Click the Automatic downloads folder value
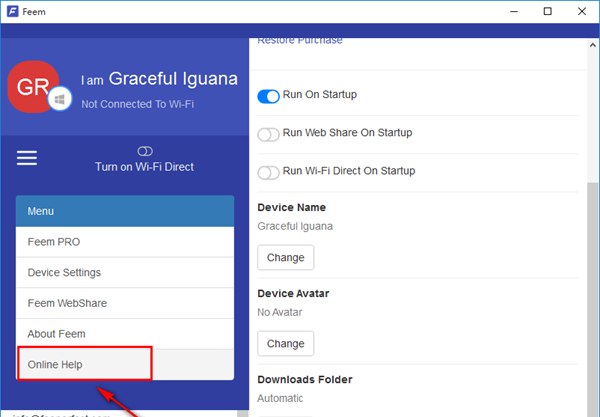This screenshot has width=600, height=417. (x=280, y=398)
